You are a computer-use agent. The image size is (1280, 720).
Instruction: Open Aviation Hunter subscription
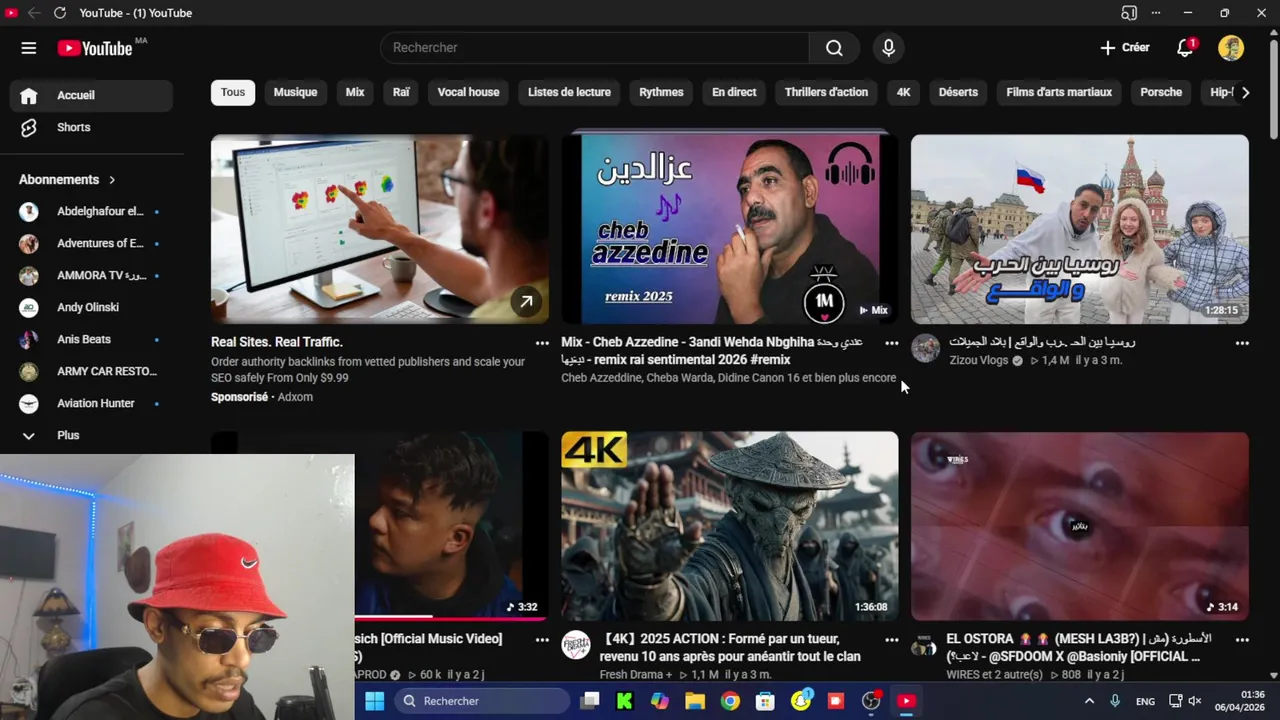pyautogui.click(x=91, y=404)
